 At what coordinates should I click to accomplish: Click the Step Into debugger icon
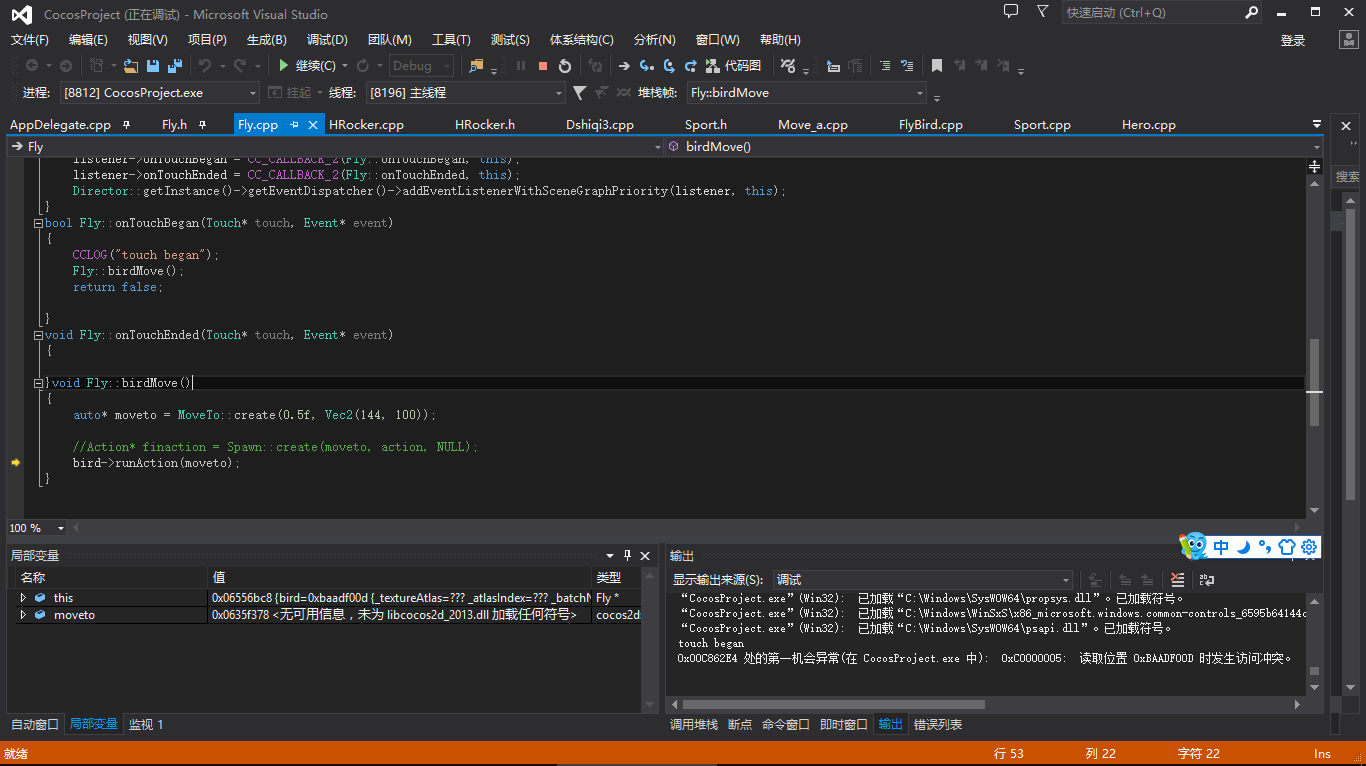coord(646,66)
